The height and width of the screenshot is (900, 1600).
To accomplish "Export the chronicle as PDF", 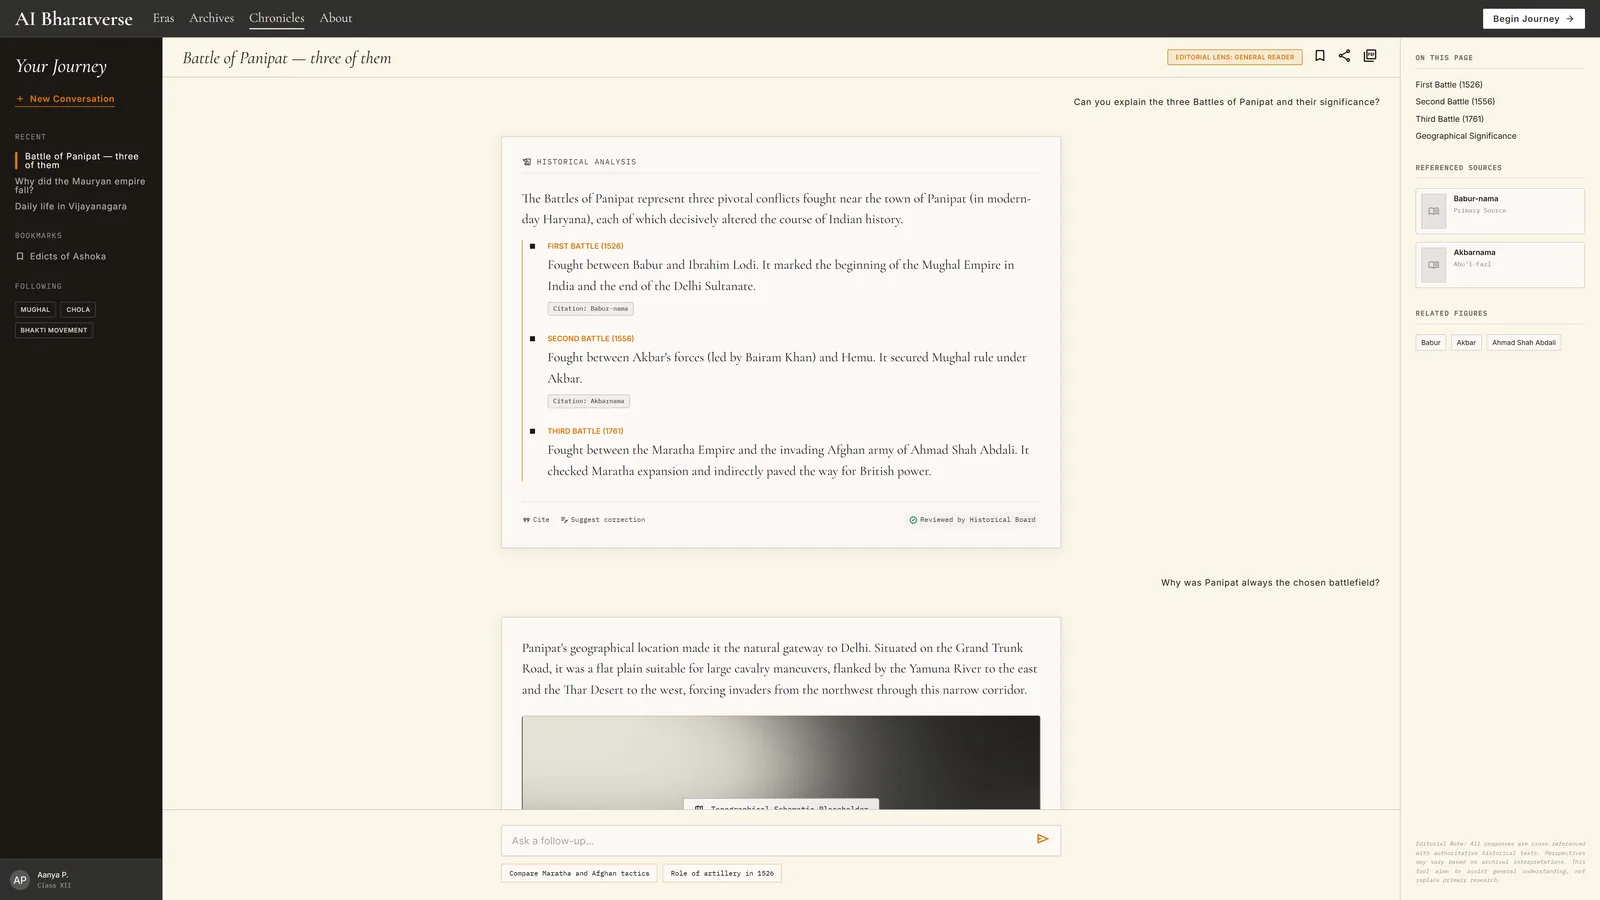I will tap(1370, 56).
